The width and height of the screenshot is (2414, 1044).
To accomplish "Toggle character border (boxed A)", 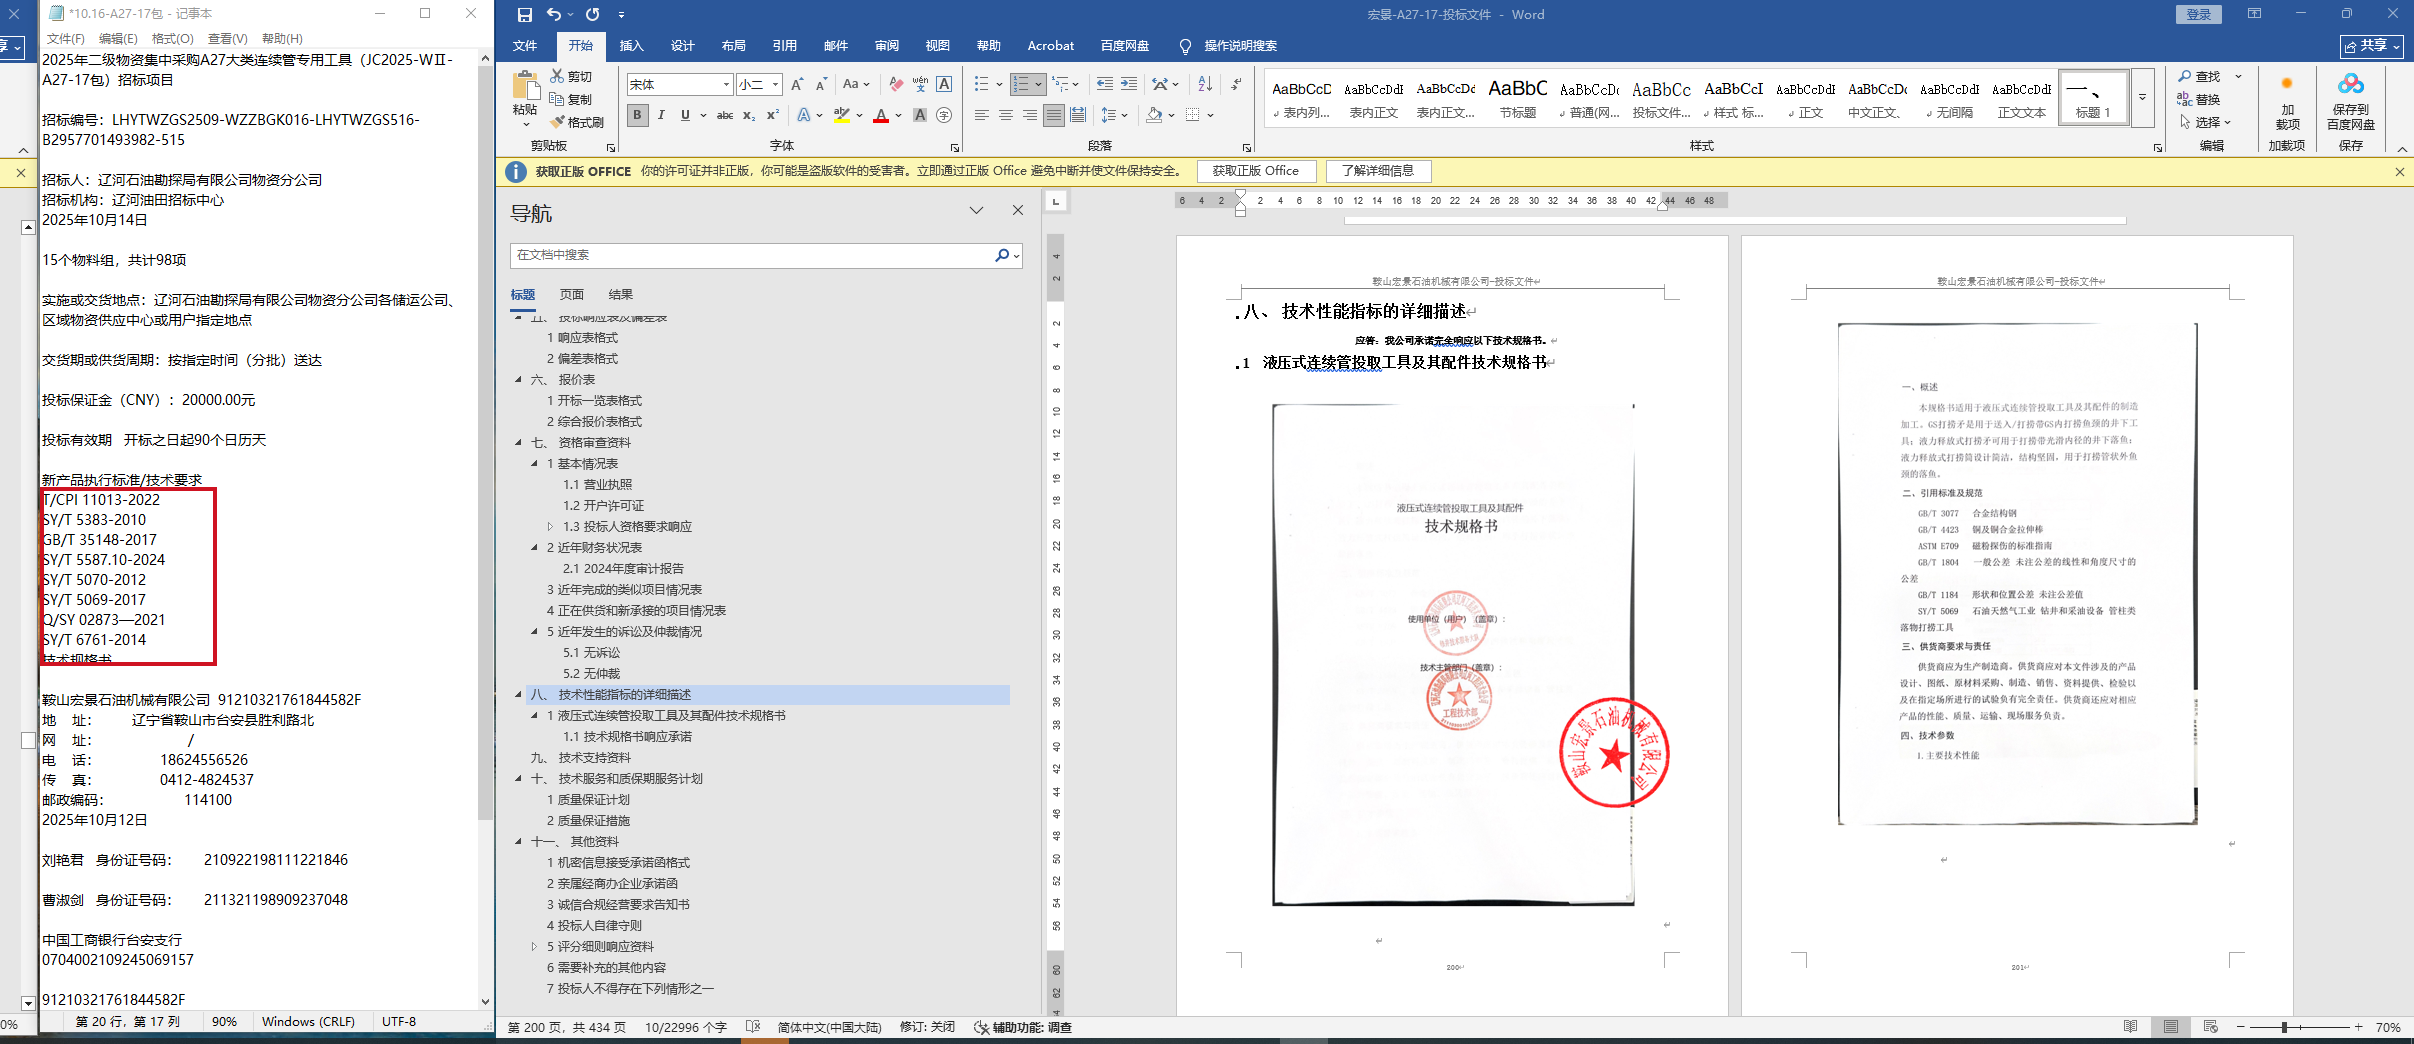I will coord(944,85).
